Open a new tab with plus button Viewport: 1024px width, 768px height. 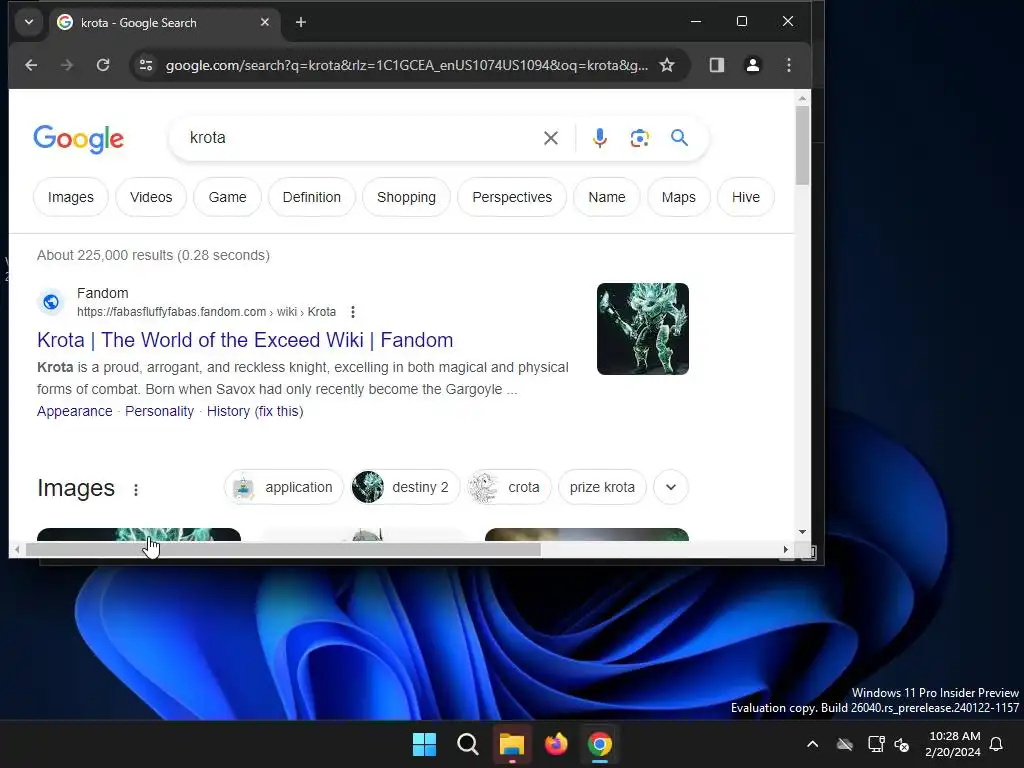point(300,22)
